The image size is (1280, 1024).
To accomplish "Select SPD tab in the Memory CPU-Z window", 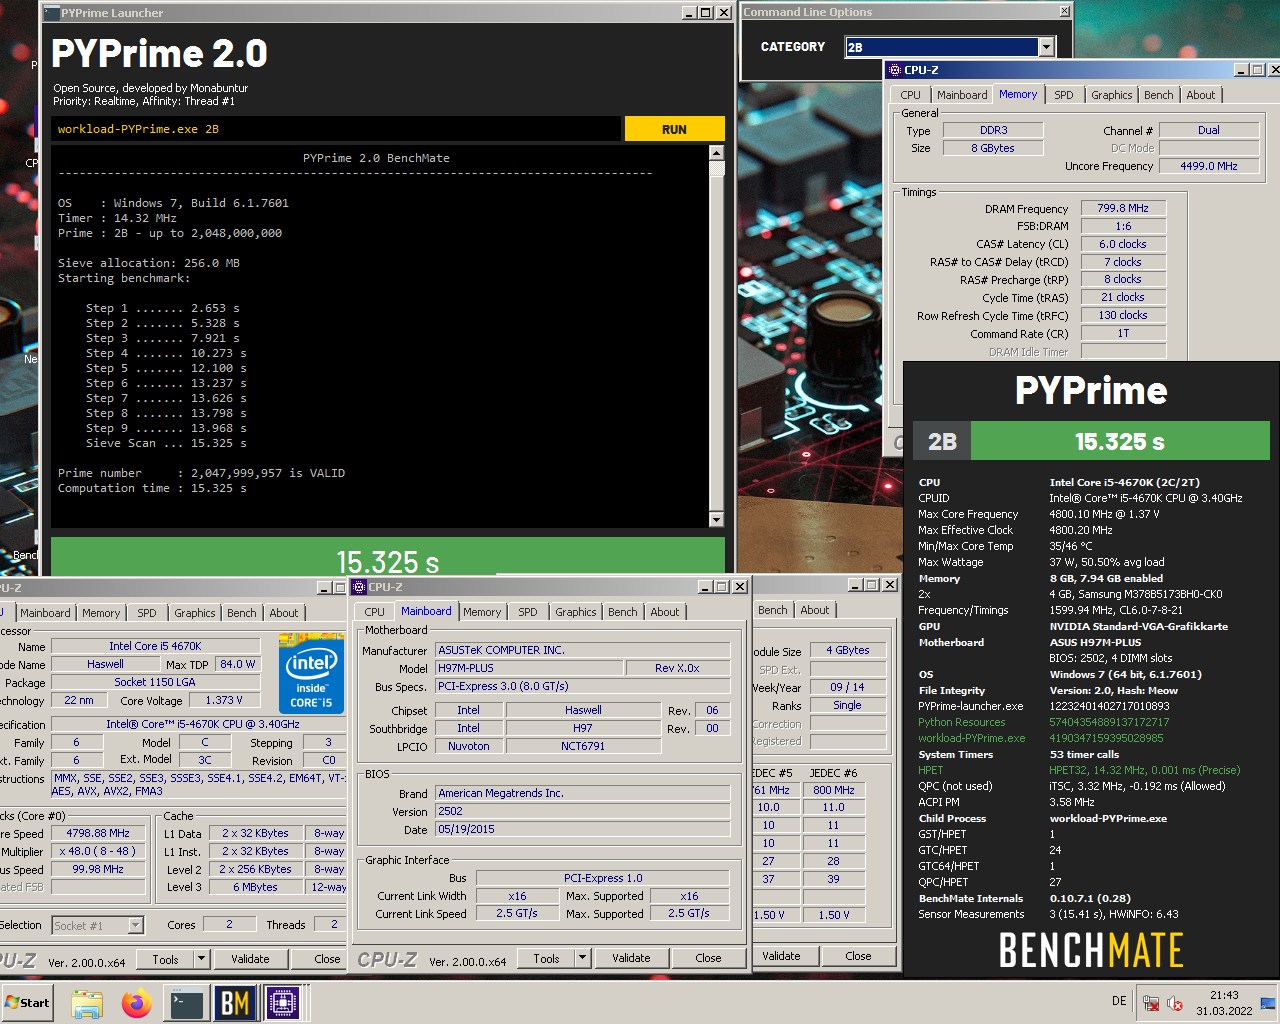I will pyautogui.click(x=1064, y=95).
